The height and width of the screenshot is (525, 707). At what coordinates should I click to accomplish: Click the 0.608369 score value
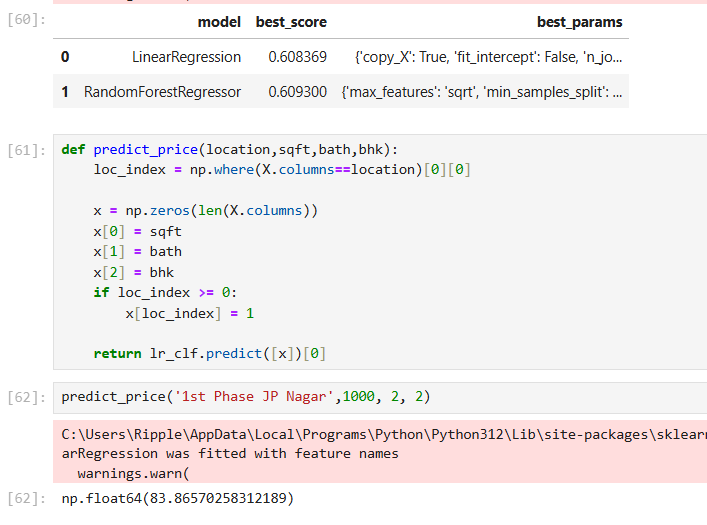coord(297,57)
